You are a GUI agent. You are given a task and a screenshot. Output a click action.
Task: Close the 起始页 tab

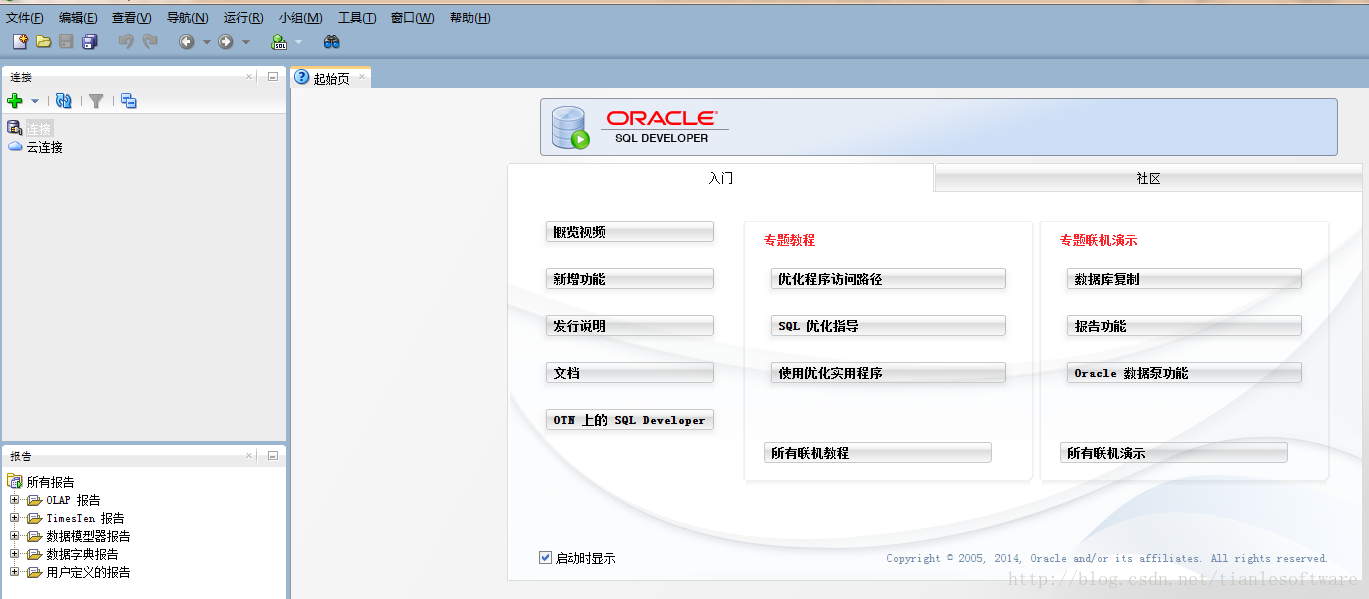(362, 77)
